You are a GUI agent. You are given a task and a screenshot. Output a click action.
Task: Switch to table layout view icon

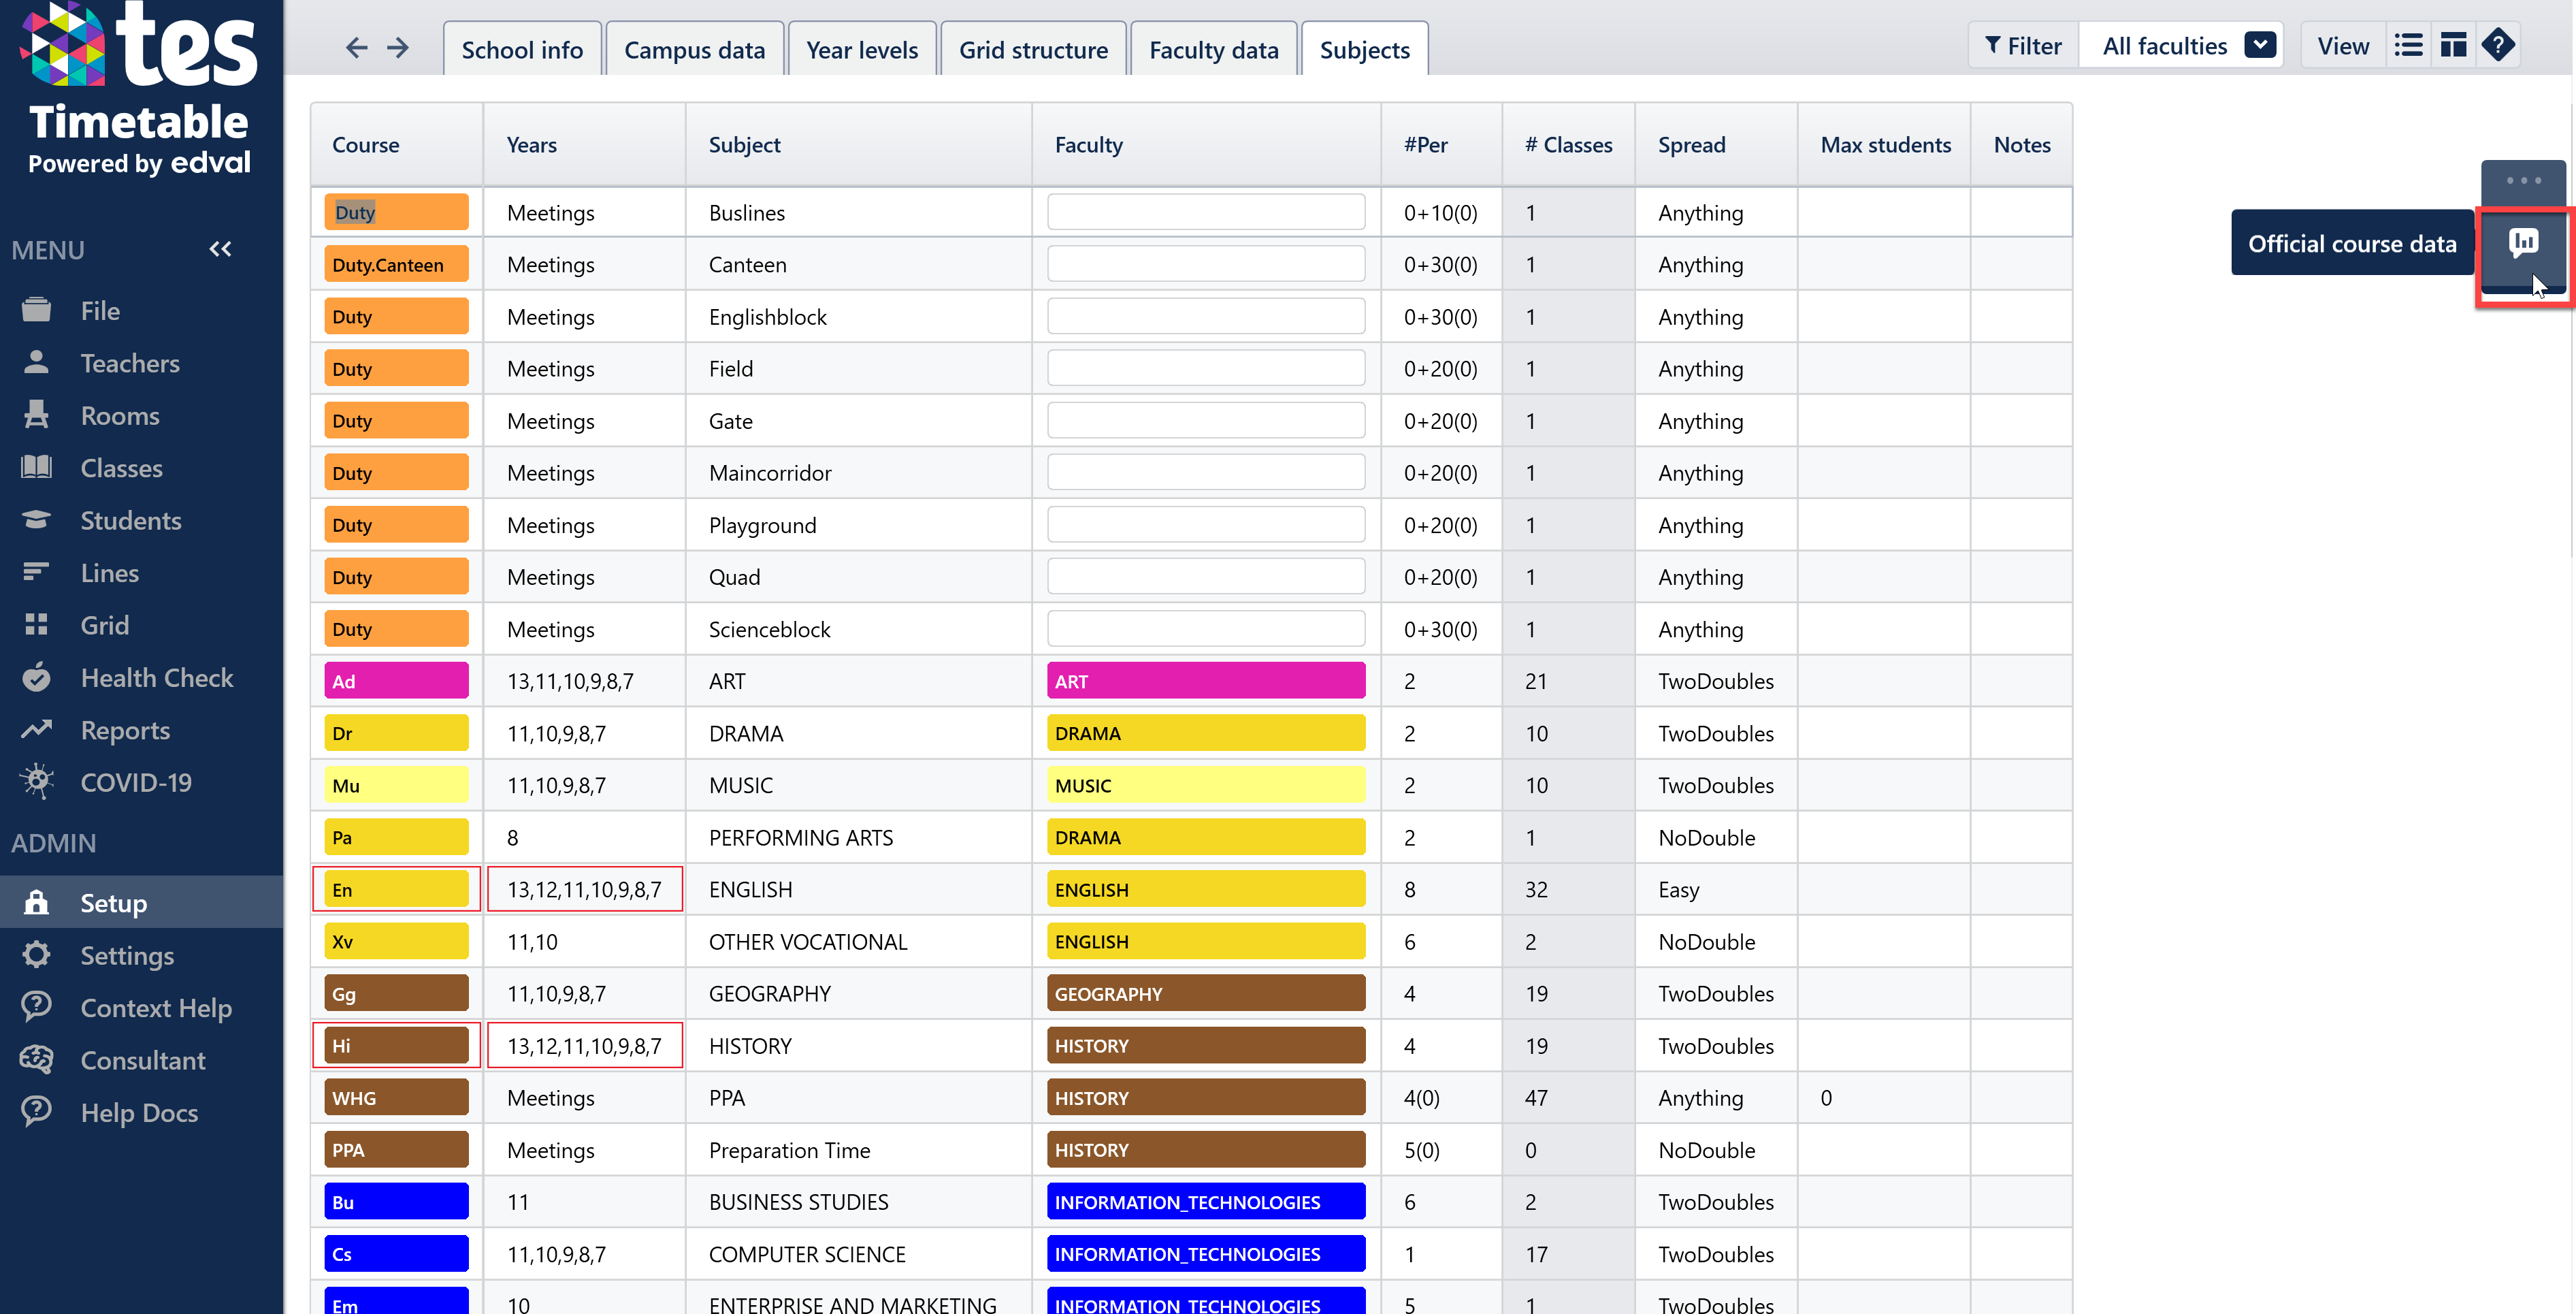pos(2453,46)
